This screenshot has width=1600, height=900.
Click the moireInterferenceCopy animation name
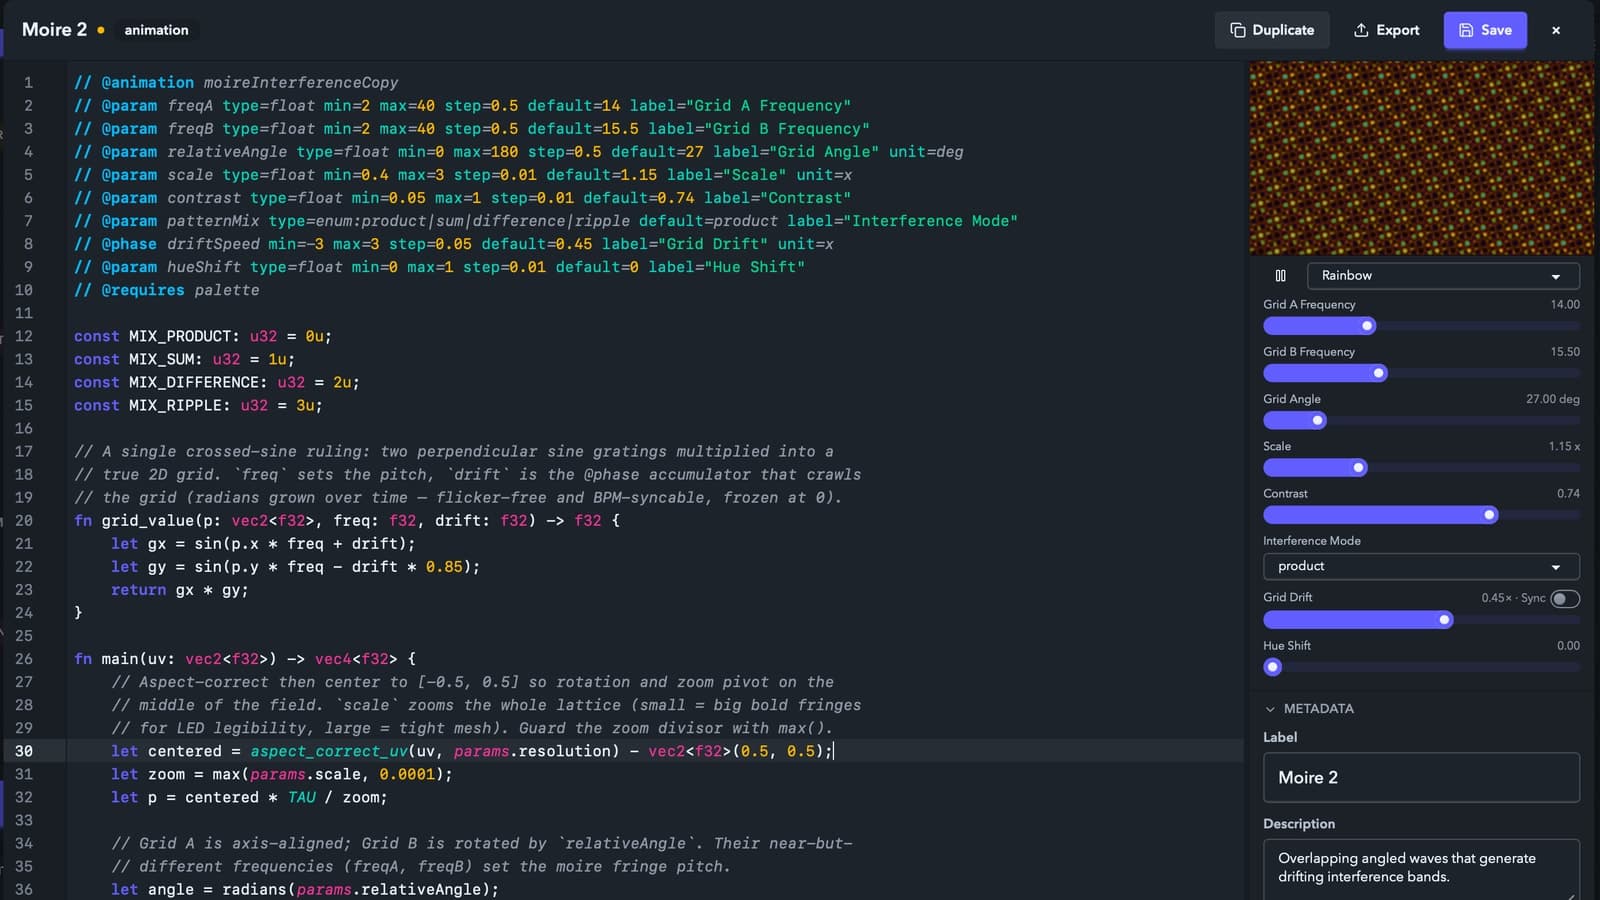pyautogui.click(x=301, y=83)
